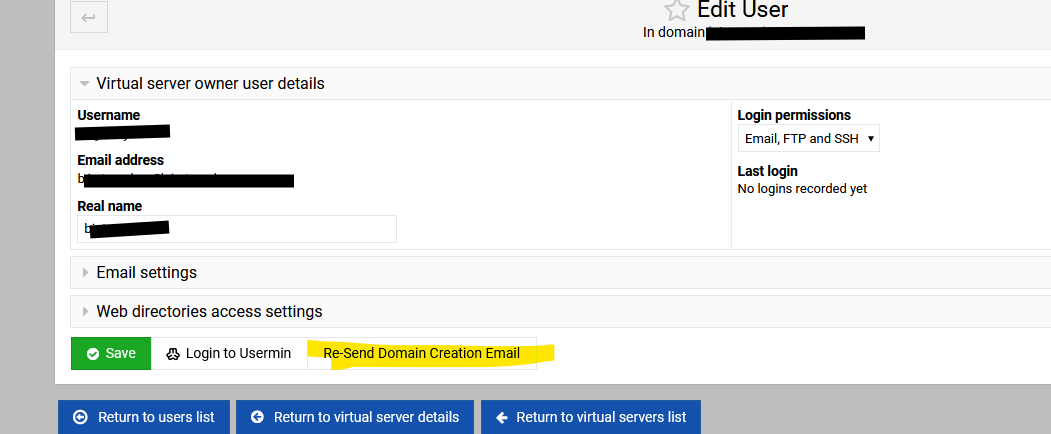The image size is (1051, 434).
Task: Click the arrow icon in Return to users list
Action: (x=81, y=417)
